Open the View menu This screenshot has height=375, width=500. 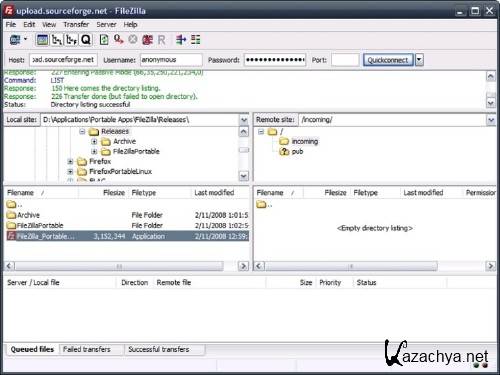[49, 25]
